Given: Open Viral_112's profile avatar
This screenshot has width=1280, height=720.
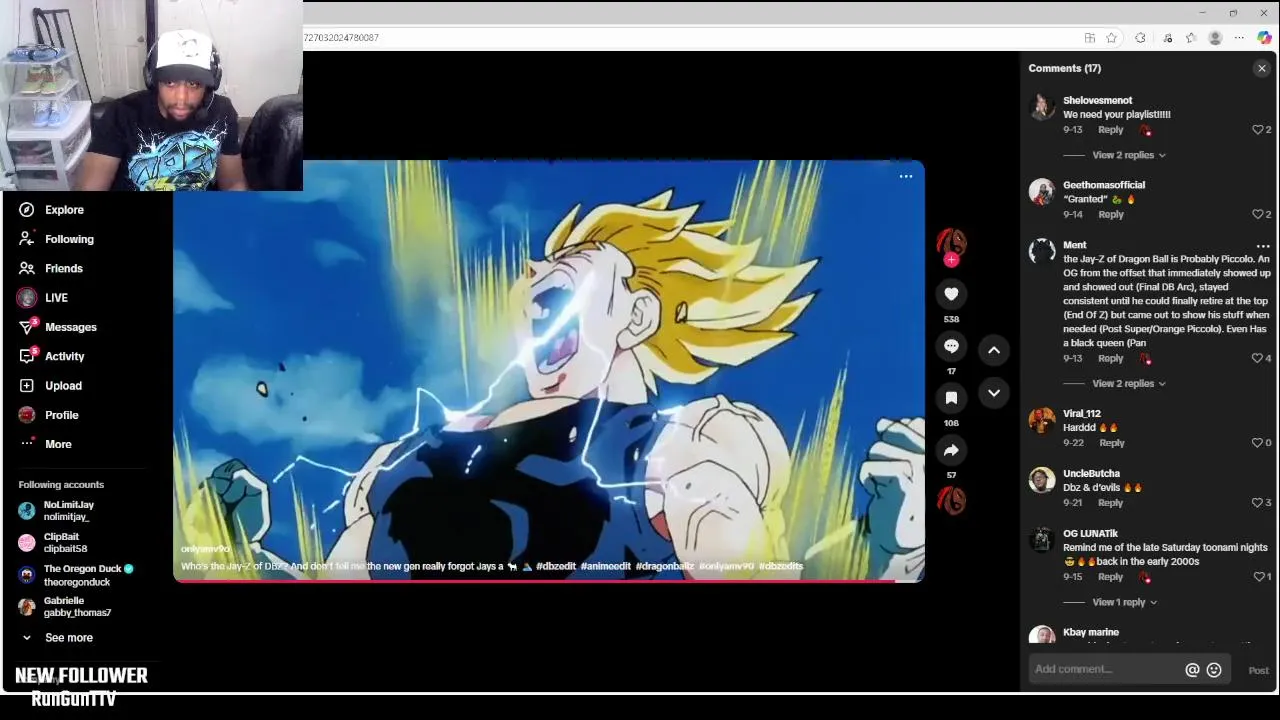Looking at the screenshot, I should click(x=1042, y=420).
